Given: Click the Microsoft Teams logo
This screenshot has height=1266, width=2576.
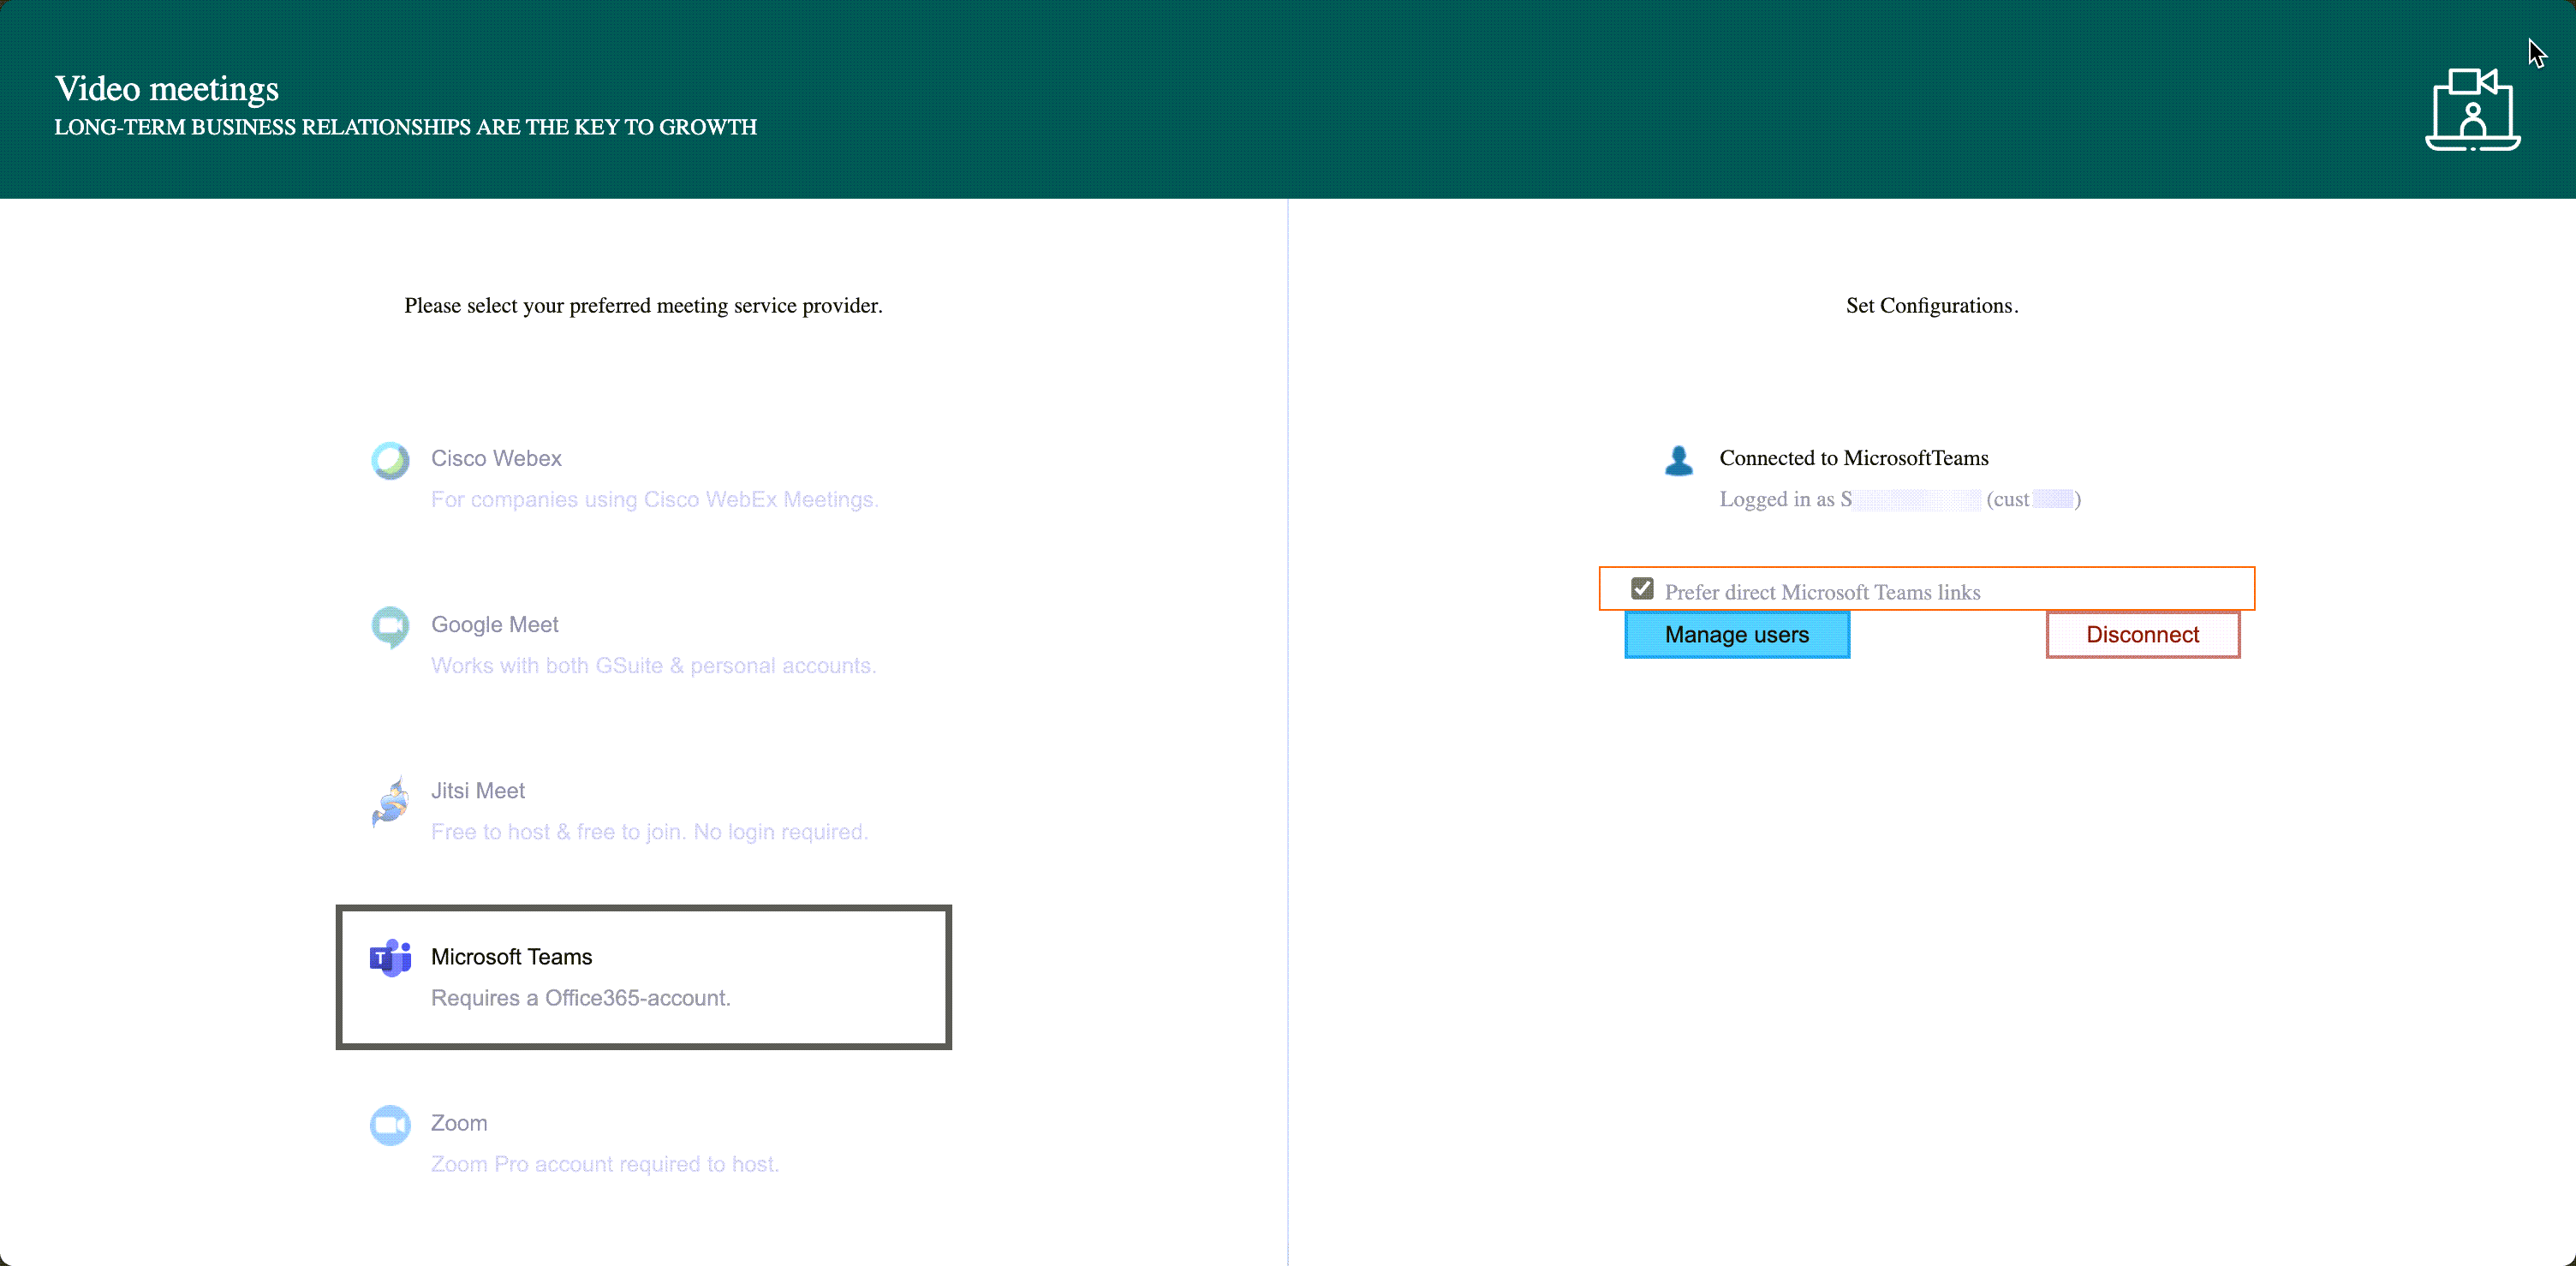Looking at the screenshot, I should click(x=389, y=958).
